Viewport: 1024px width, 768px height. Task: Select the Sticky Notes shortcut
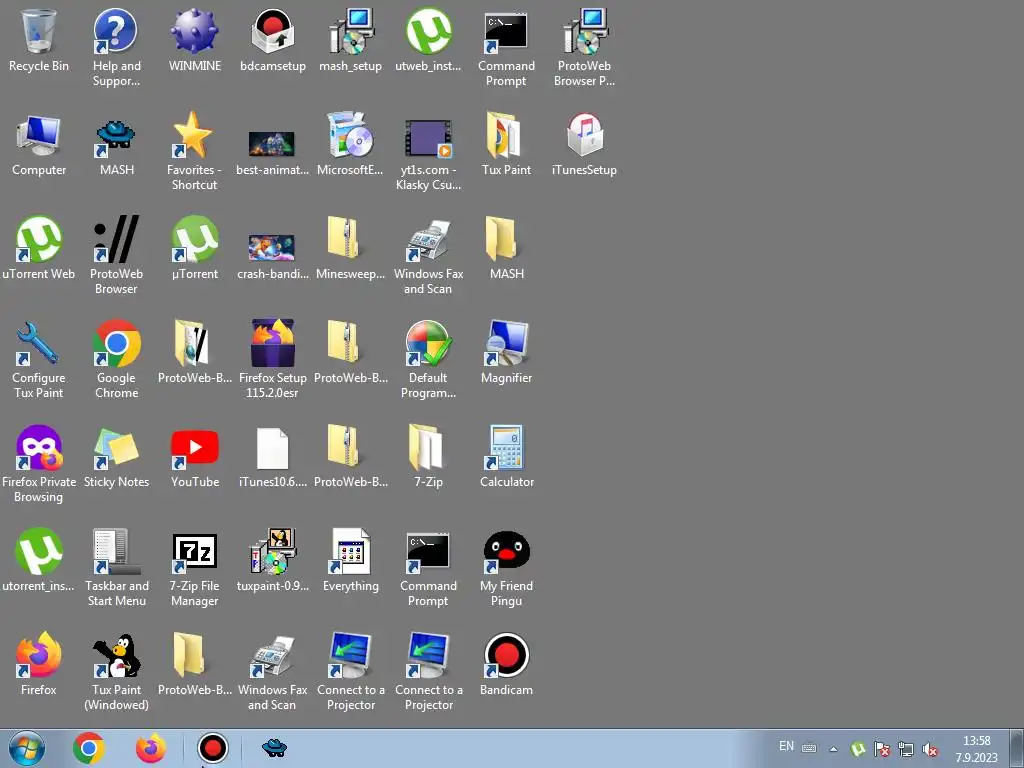coord(116,447)
